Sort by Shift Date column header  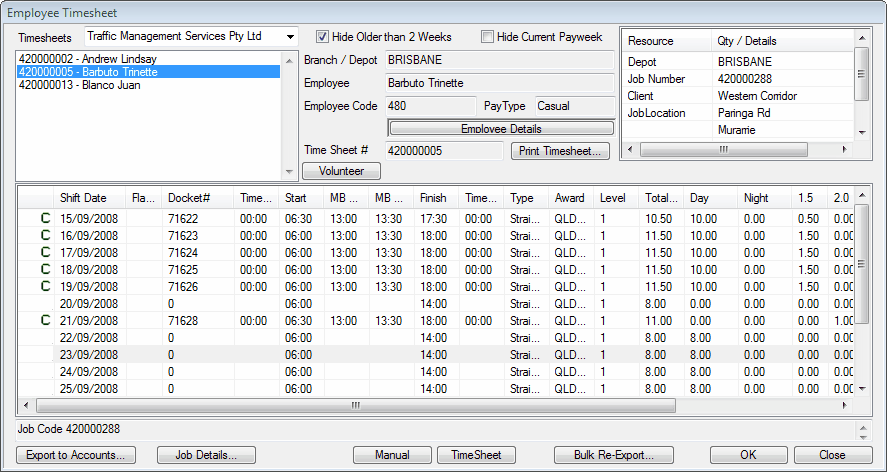(x=83, y=198)
